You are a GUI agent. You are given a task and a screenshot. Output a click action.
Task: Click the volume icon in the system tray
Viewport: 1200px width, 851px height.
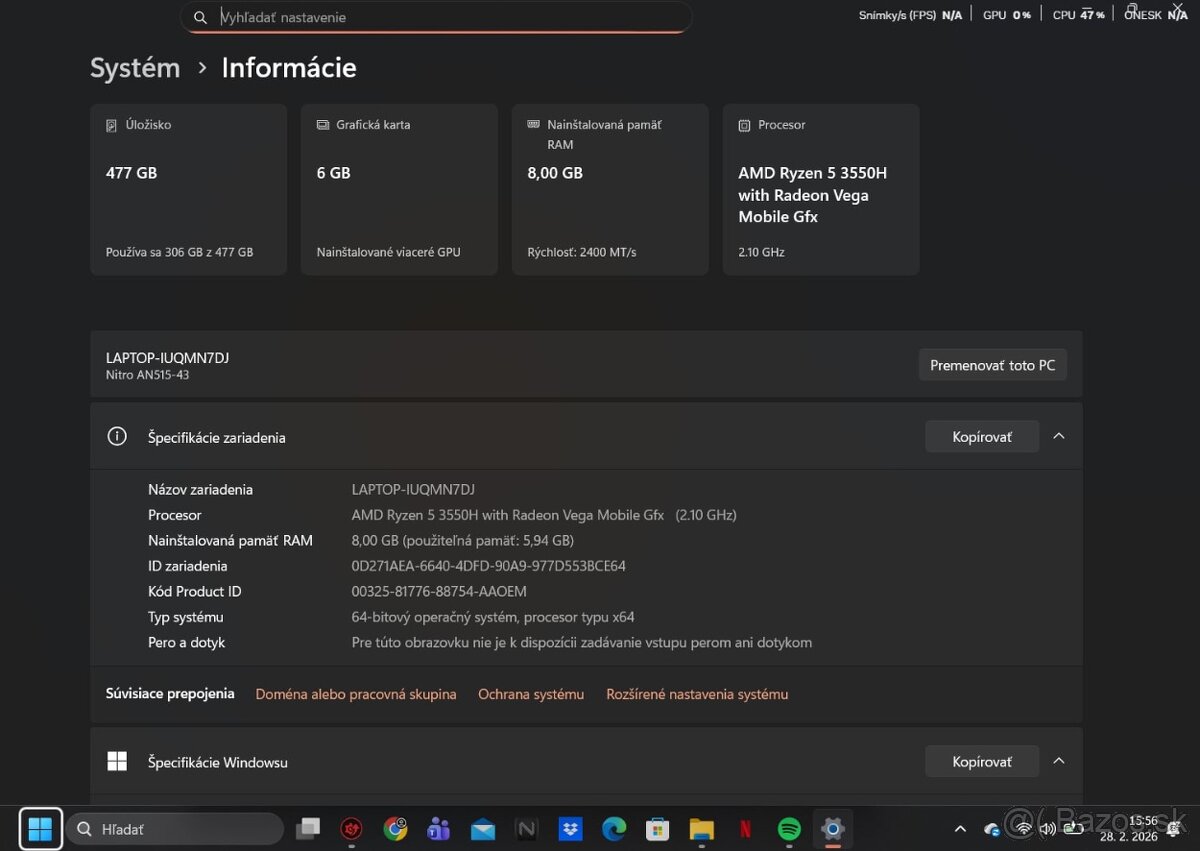coord(1047,829)
